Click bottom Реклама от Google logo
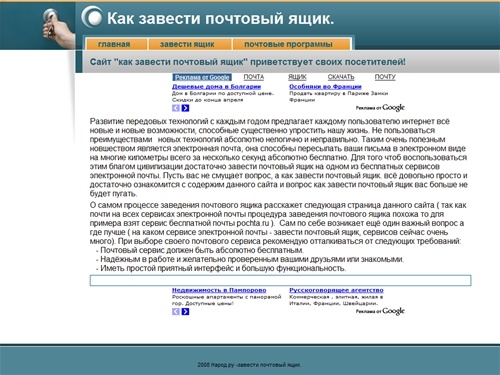 (380, 311)
